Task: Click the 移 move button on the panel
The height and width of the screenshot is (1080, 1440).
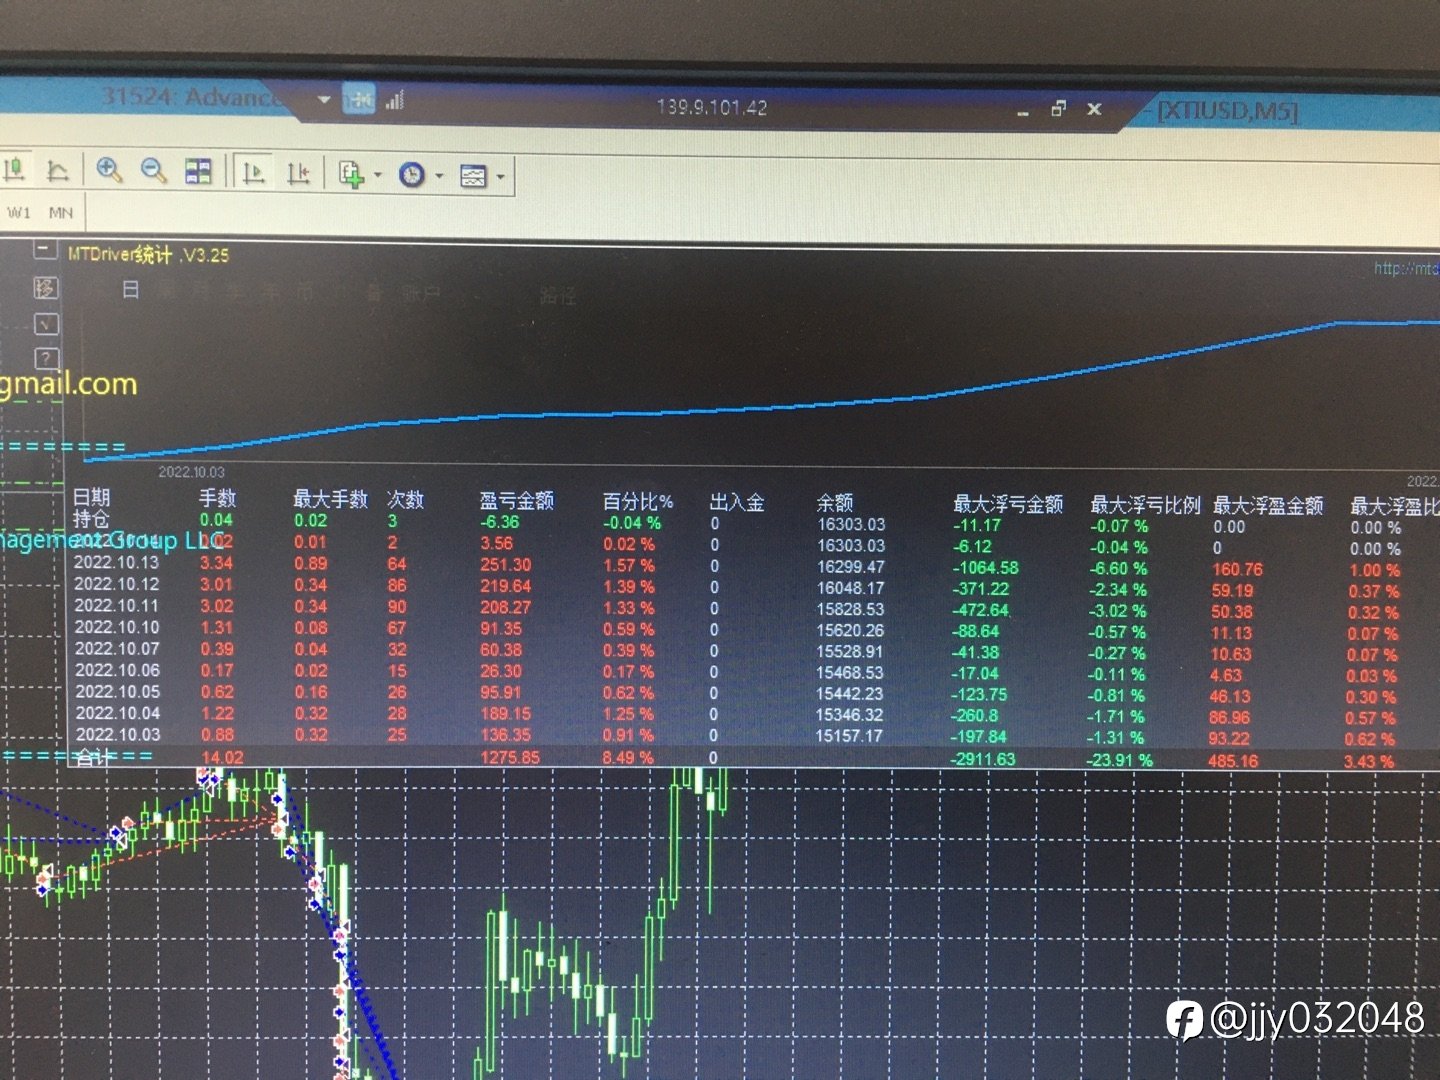Action: tap(46, 288)
